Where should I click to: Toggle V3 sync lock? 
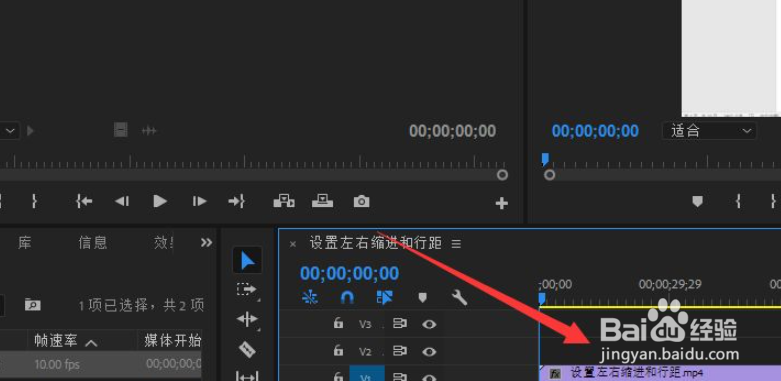399,324
